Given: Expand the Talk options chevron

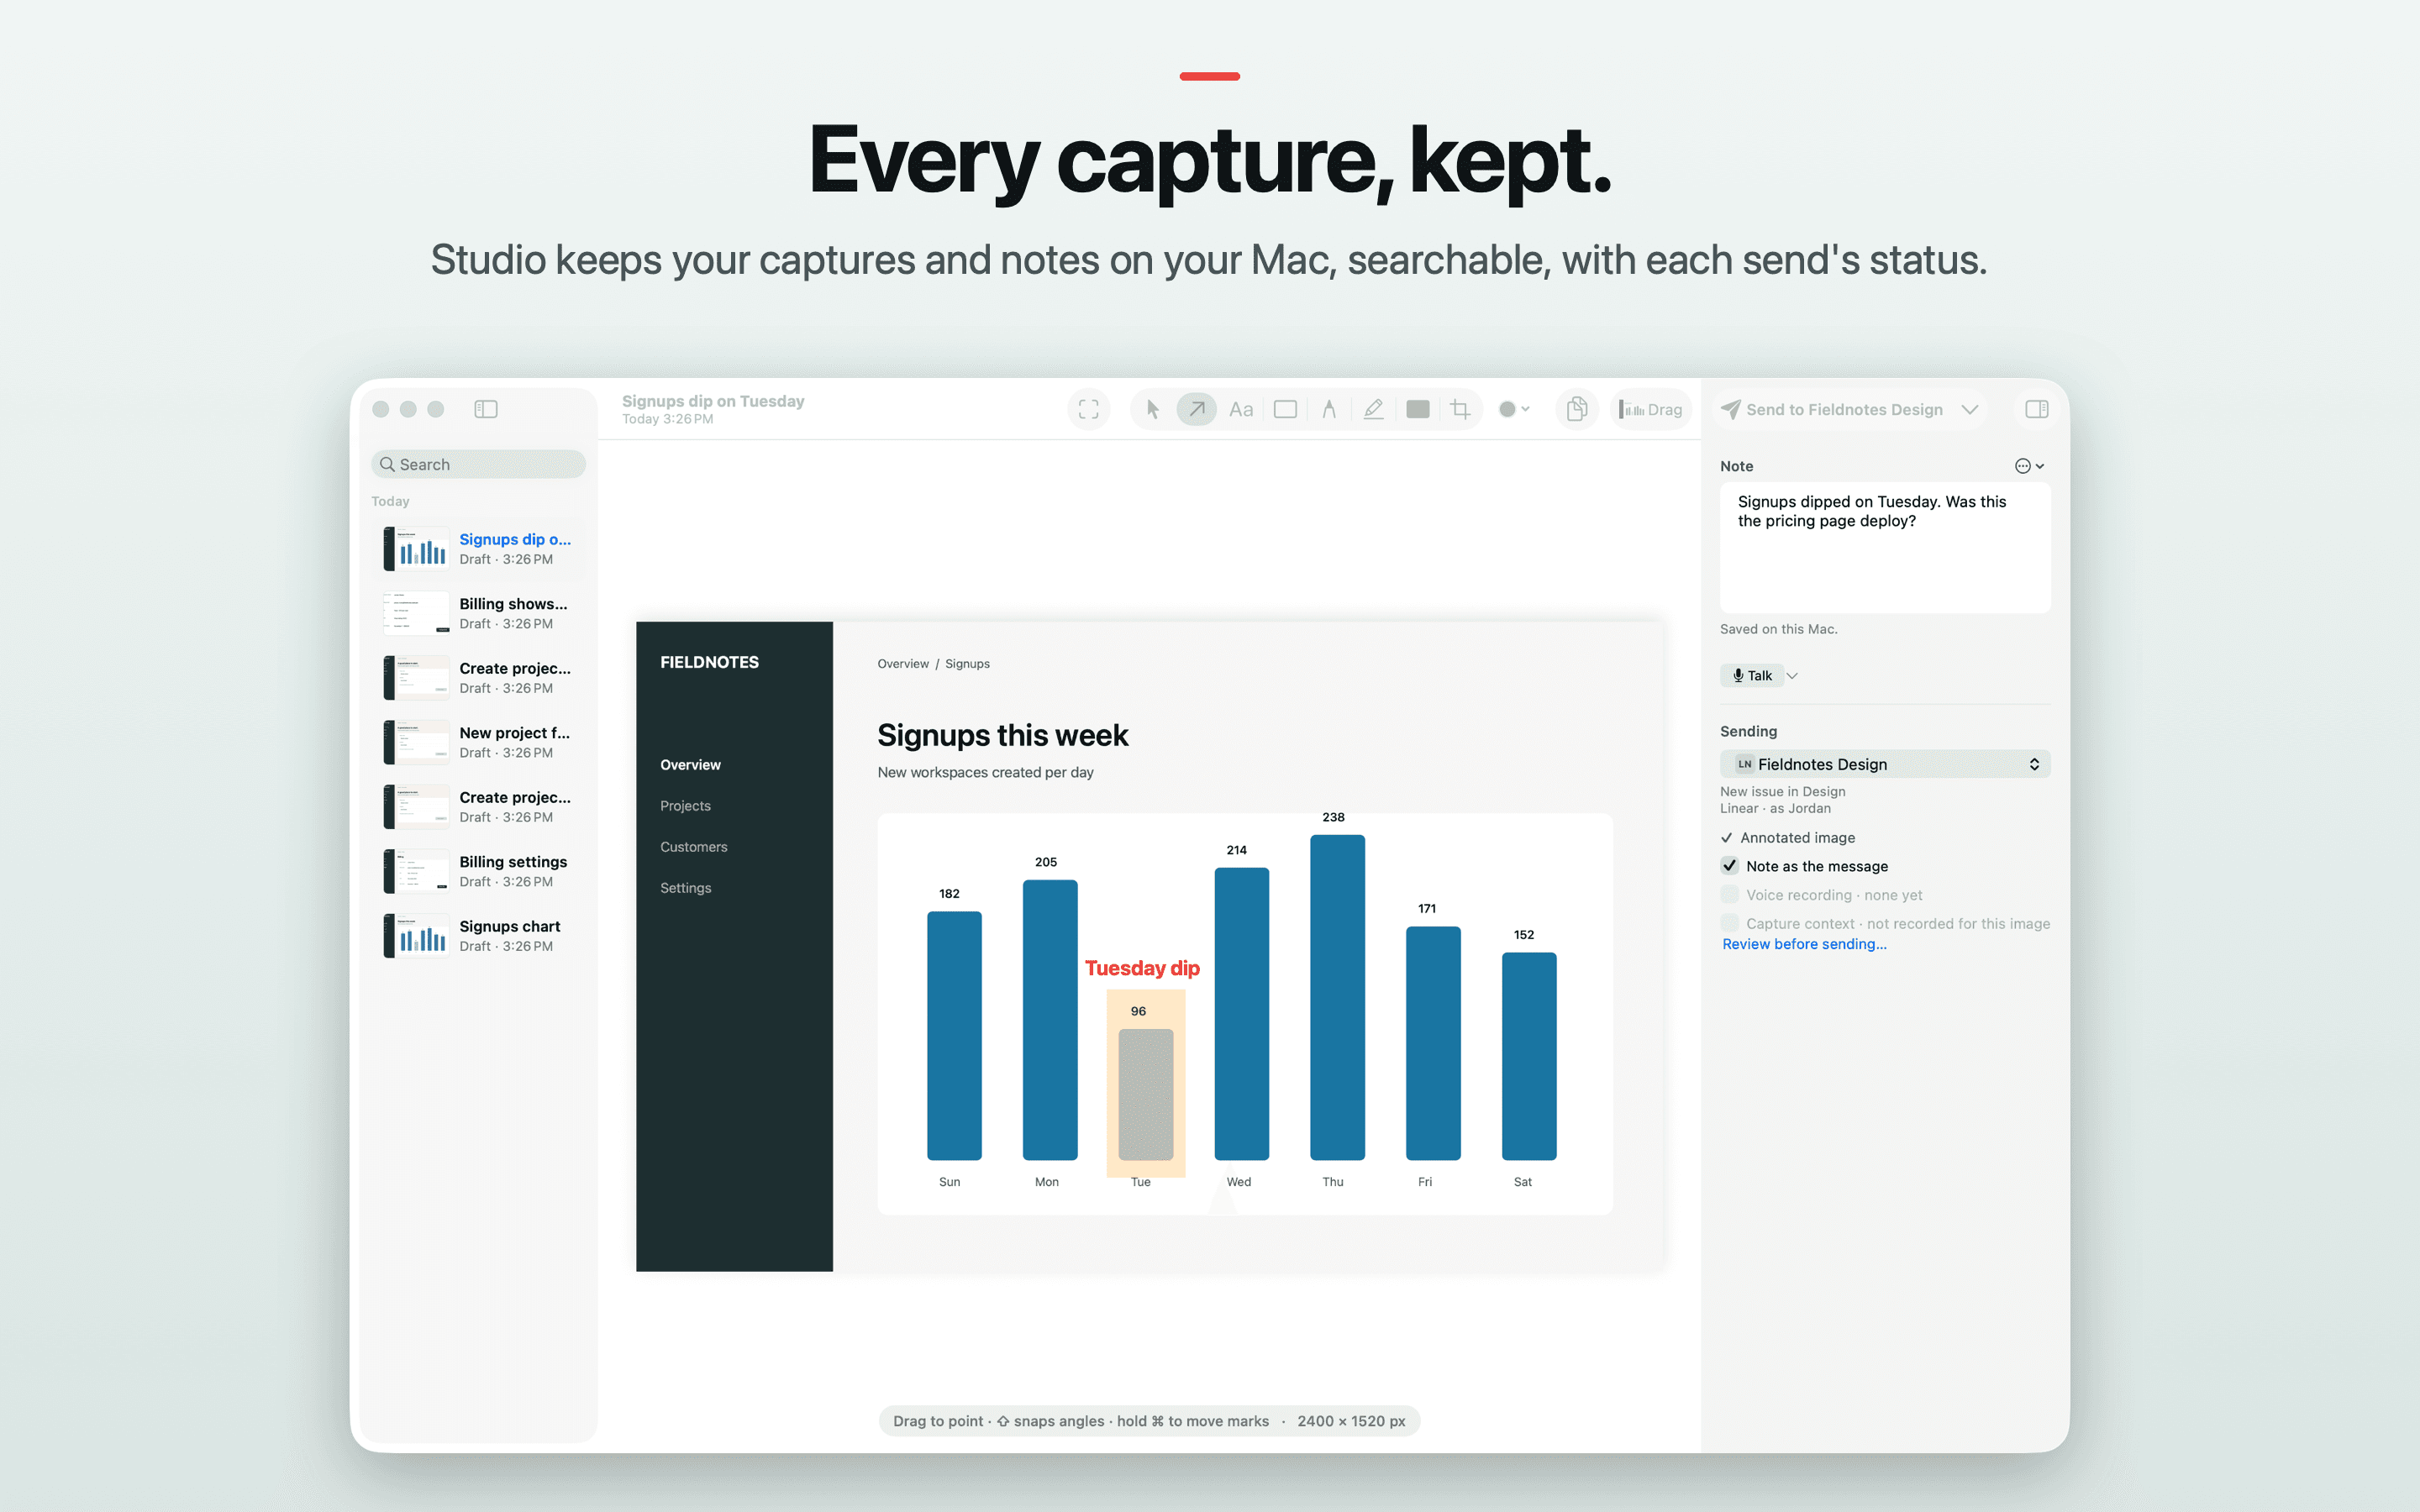Looking at the screenshot, I should 1792,675.
